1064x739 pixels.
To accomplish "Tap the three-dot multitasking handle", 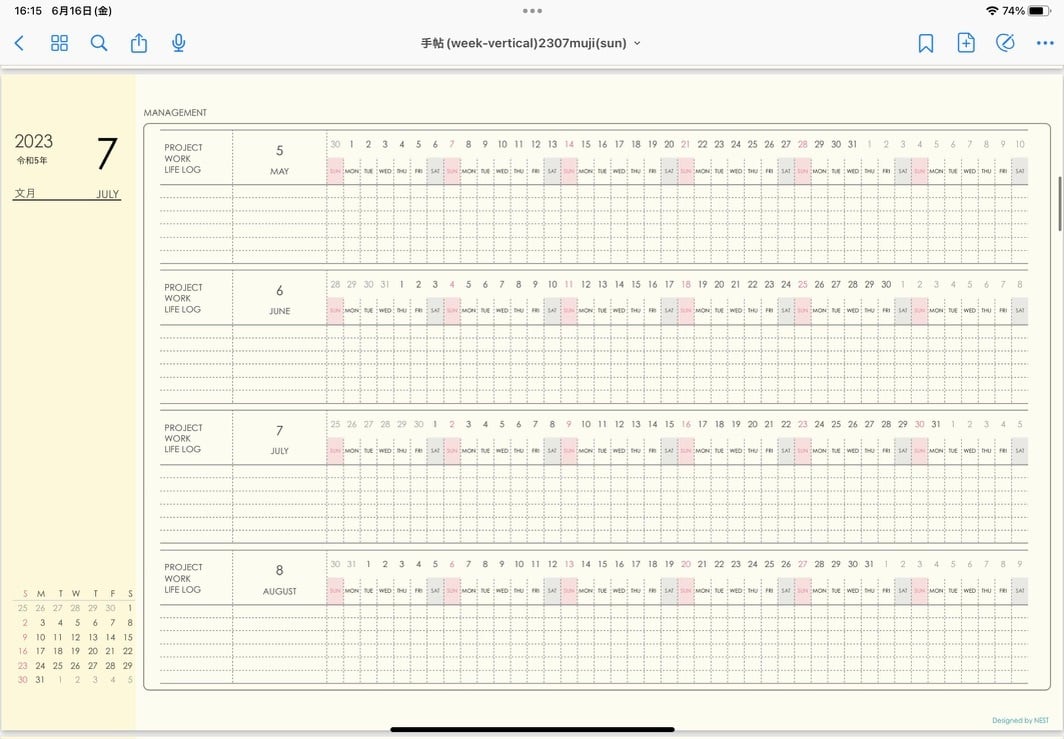I will coord(532,11).
